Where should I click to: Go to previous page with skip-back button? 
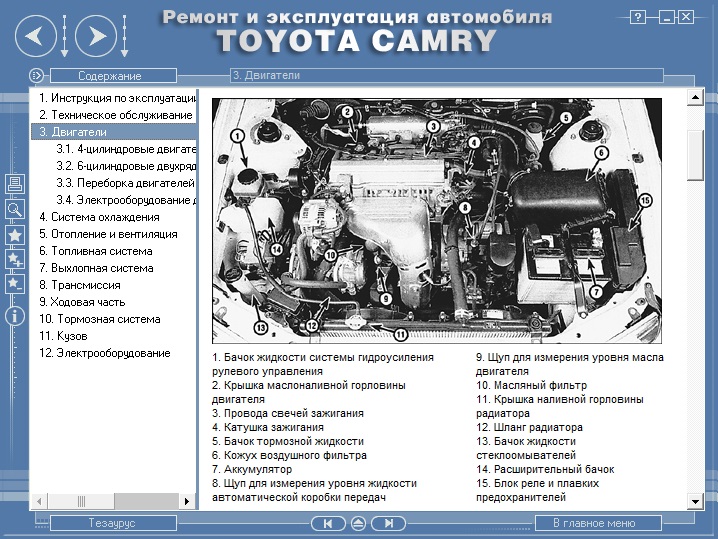coord(328,523)
